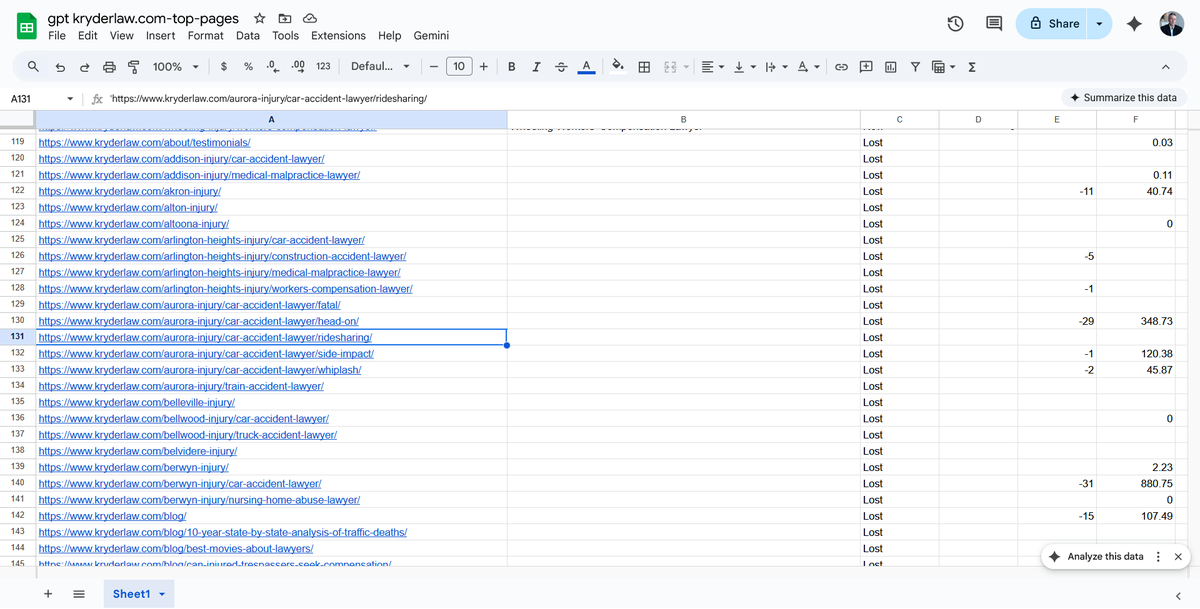Decrease the font size
Image resolution: width=1200 pixels, height=609 pixels.
click(434, 67)
